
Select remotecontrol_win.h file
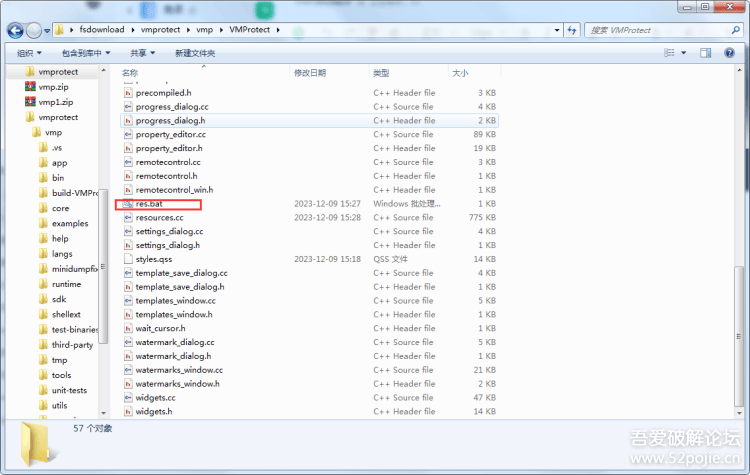[309, 190]
